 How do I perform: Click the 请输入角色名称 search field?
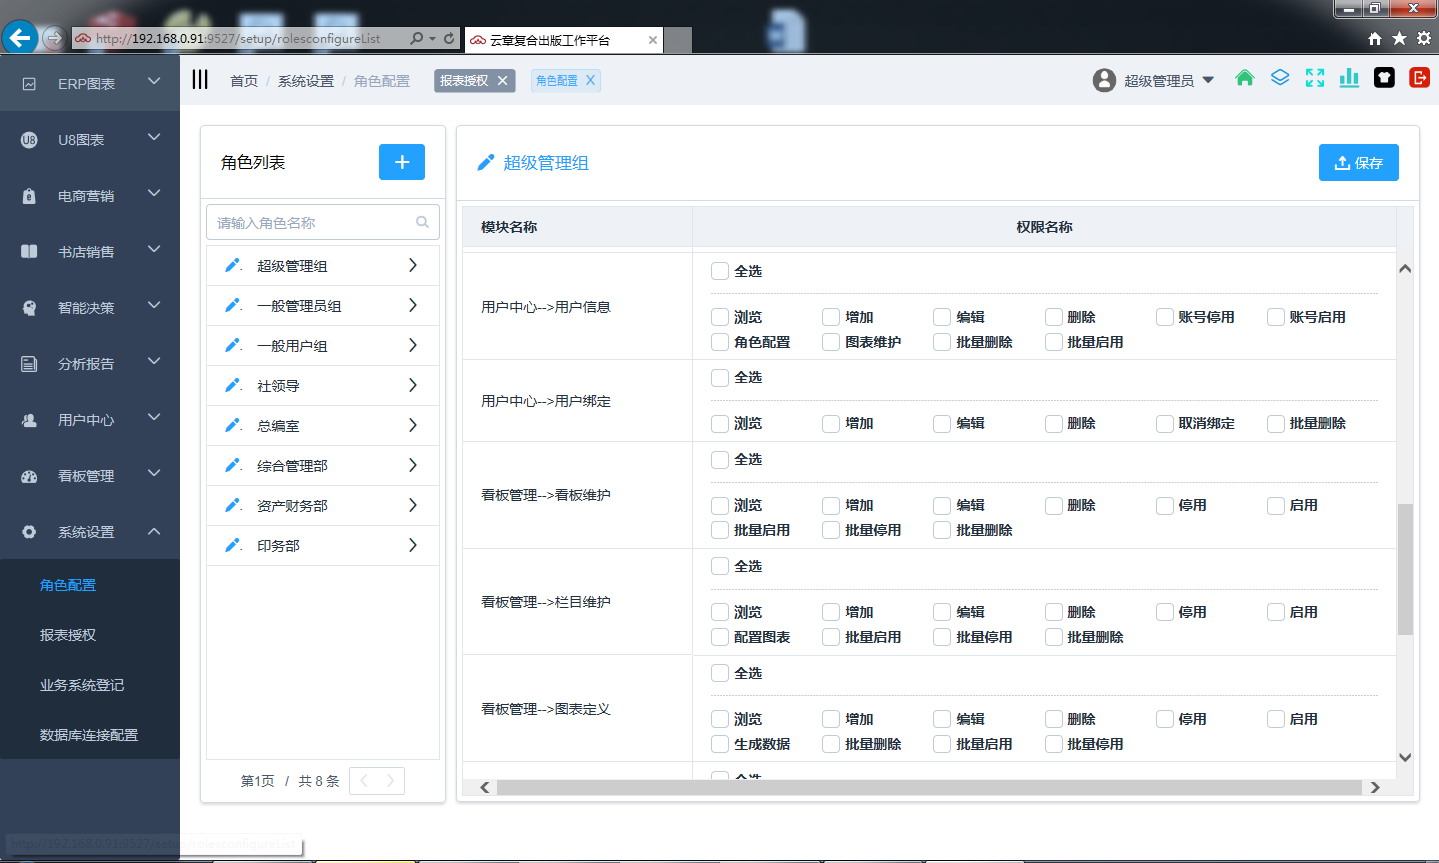323,222
